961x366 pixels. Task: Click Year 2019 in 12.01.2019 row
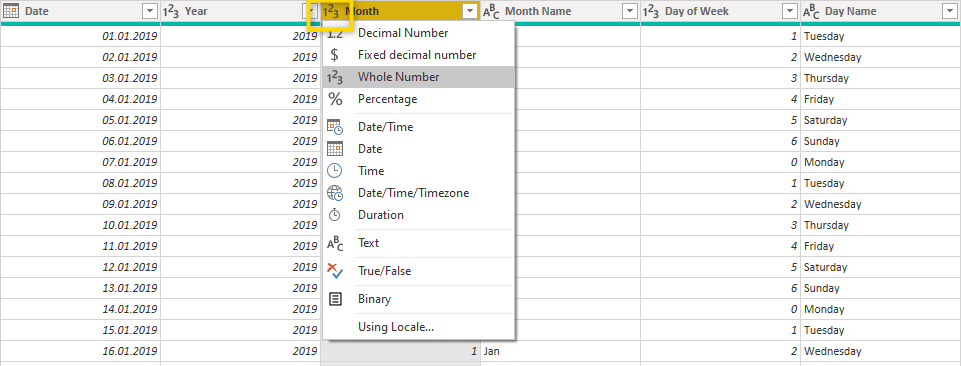click(x=240, y=267)
